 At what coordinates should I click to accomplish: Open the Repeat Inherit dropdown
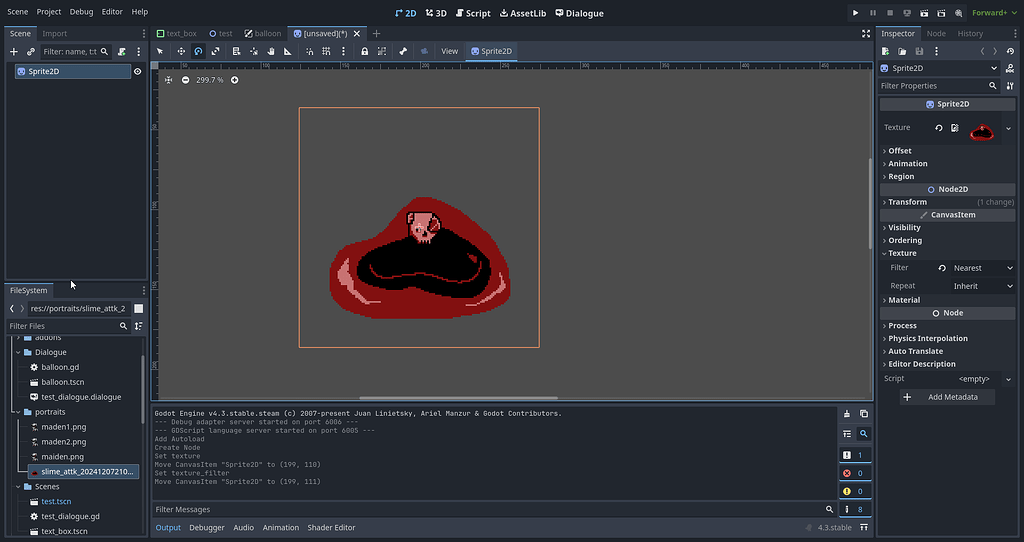983,286
